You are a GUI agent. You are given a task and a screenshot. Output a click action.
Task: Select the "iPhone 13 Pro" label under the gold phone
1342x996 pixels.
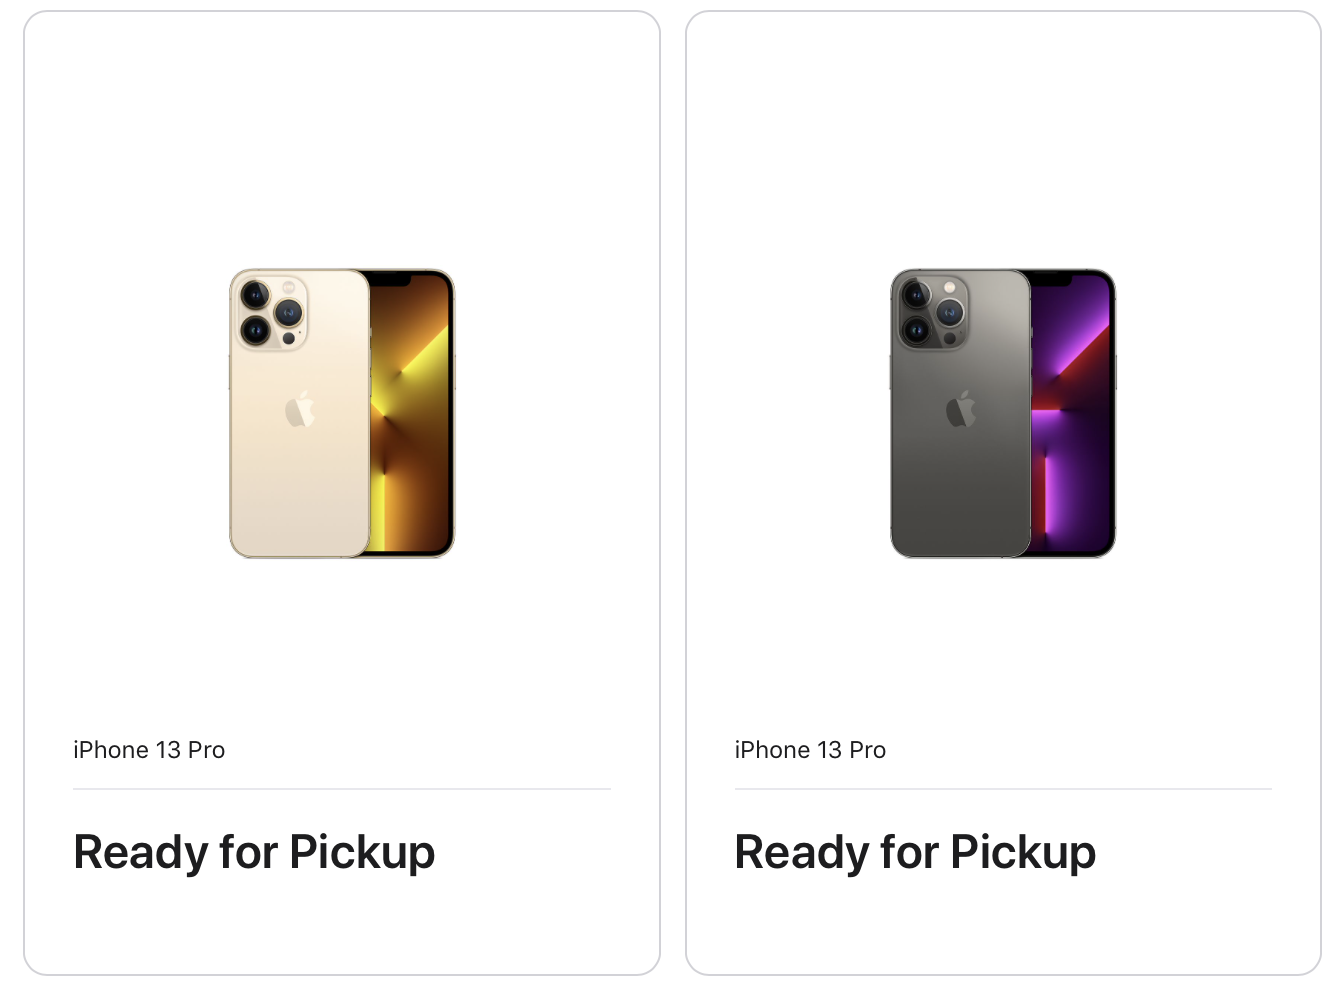[149, 750]
